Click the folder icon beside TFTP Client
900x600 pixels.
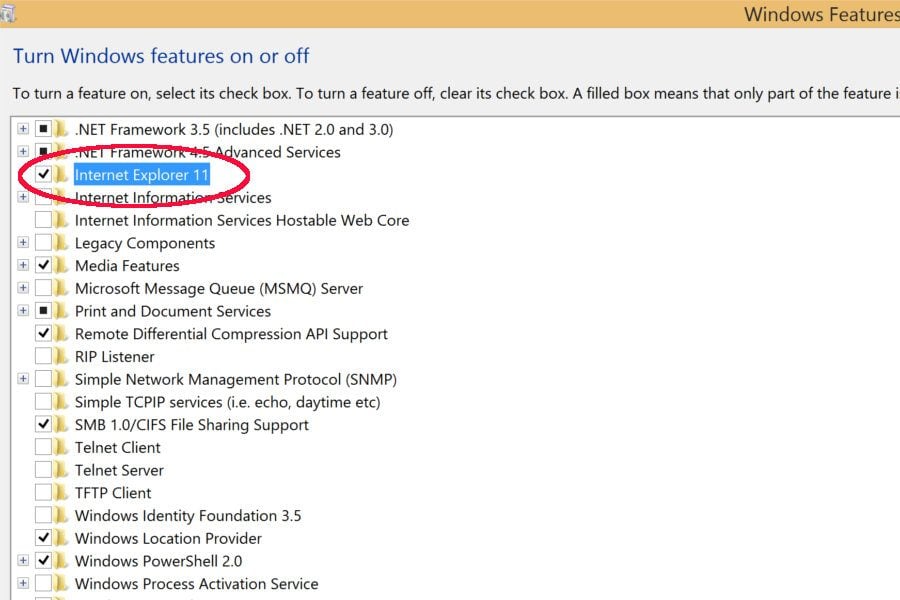(x=61, y=493)
